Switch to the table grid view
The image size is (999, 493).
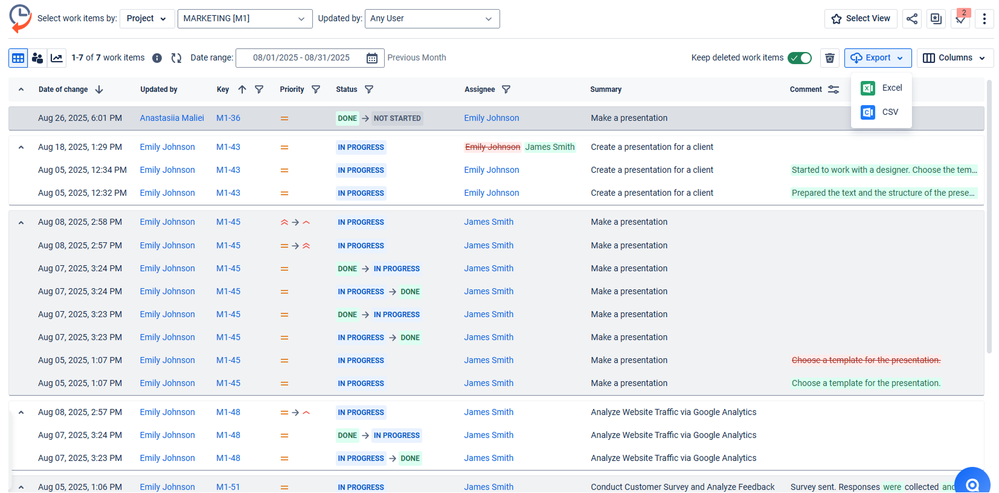tap(18, 58)
